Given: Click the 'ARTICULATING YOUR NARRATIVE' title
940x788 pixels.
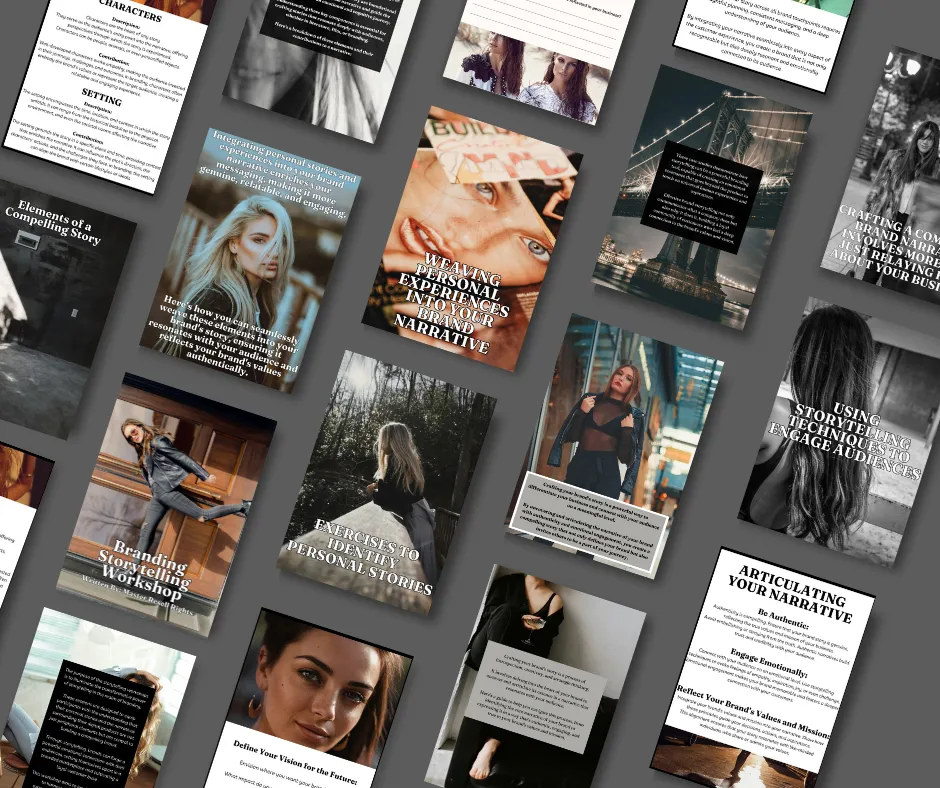Looking at the screenshot, I should pyautogui.click(x=791, y=594).
